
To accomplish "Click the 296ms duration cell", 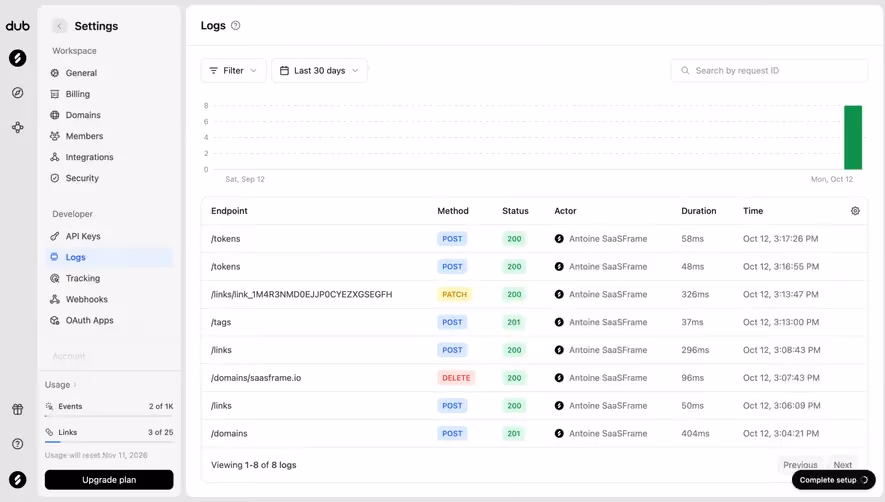I will [695, 350].
